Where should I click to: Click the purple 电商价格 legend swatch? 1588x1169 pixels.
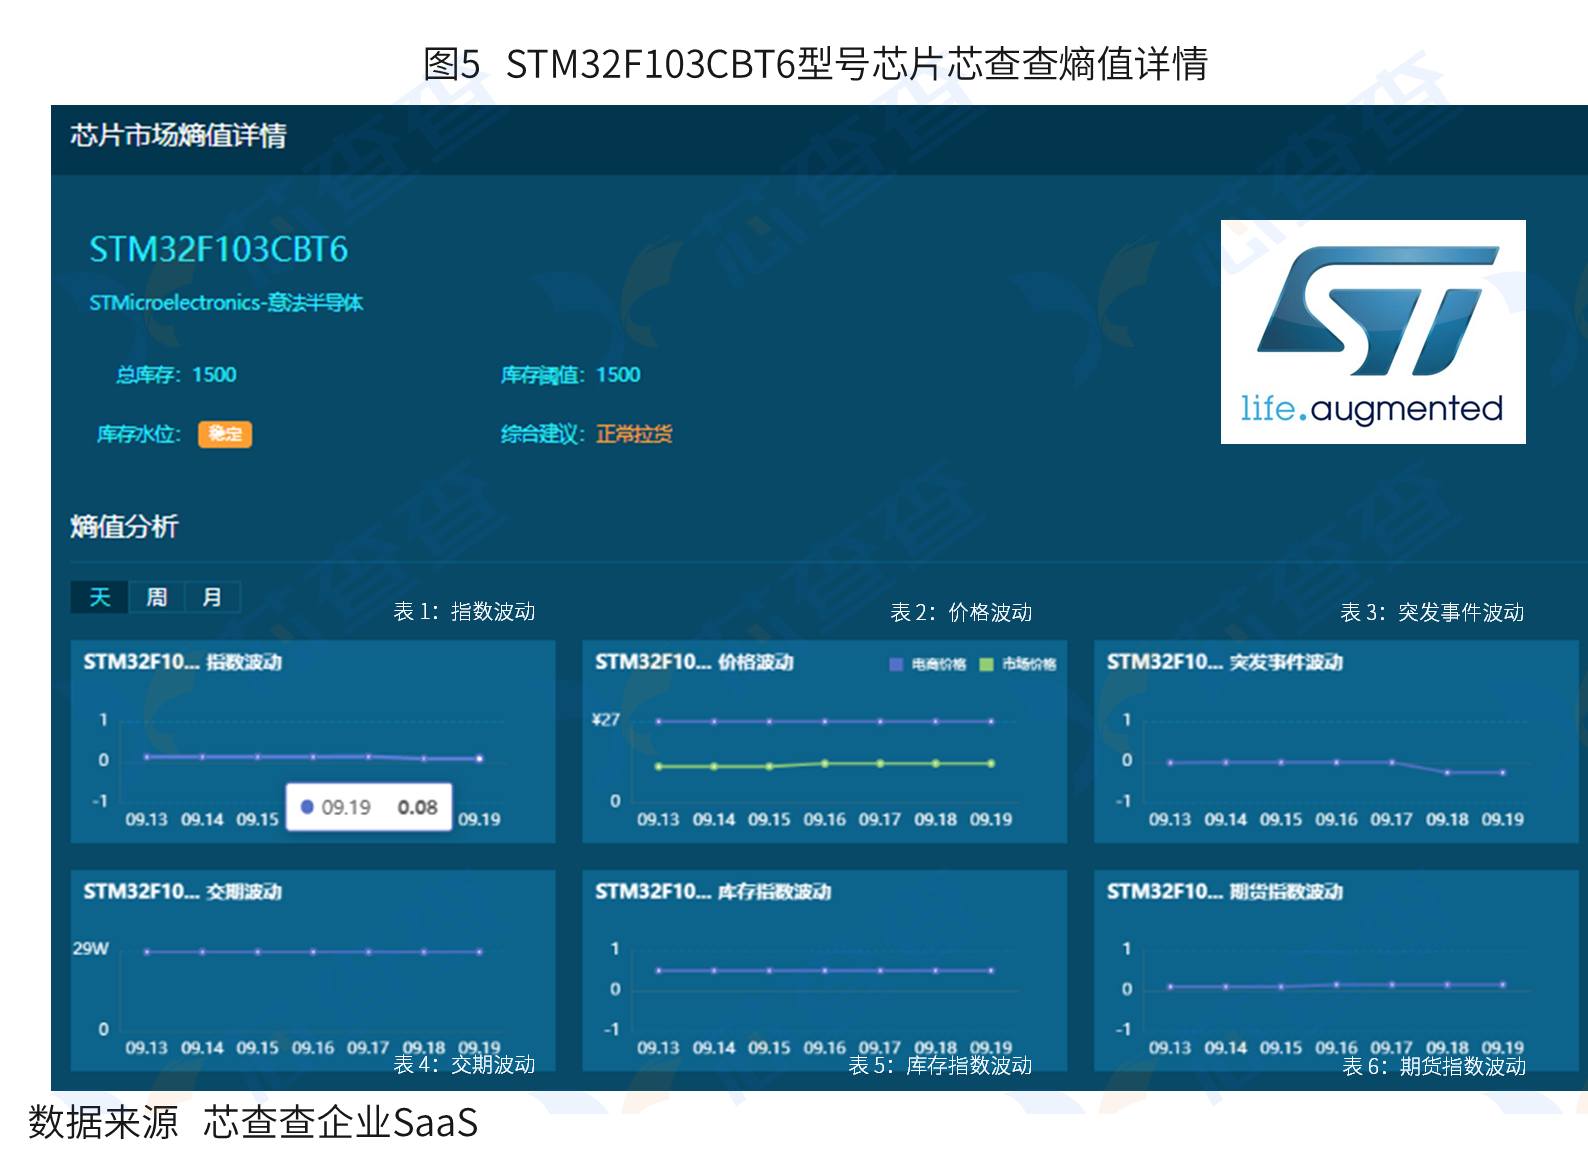click(x=896, y=664)
